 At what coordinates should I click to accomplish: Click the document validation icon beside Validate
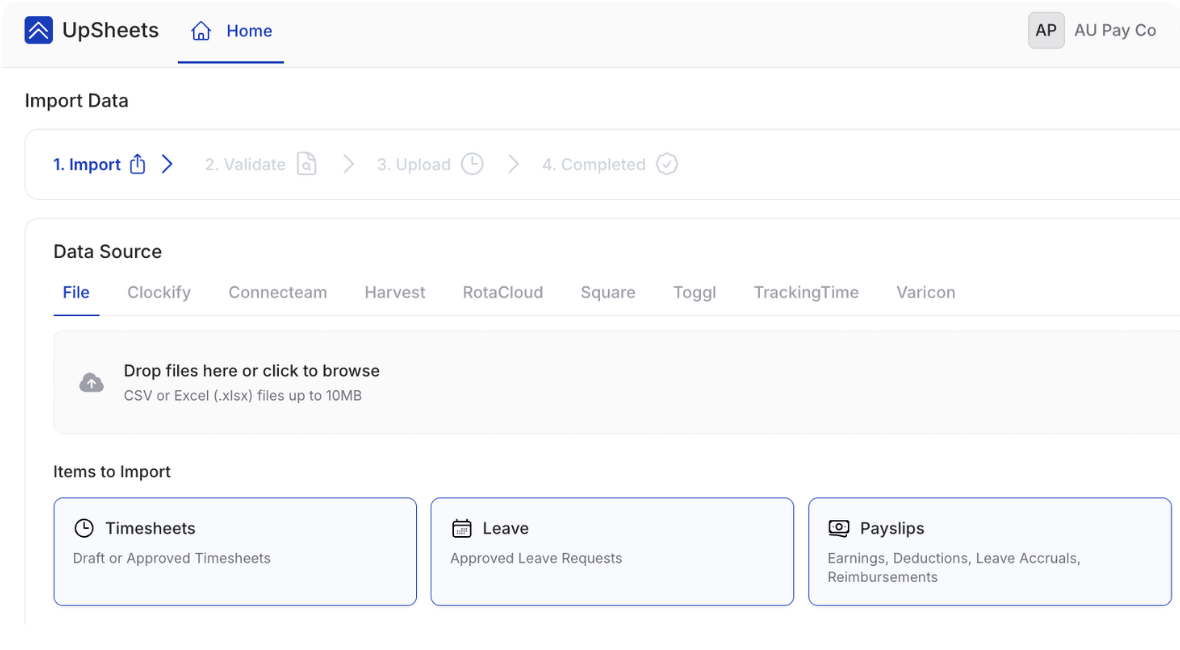305,163
